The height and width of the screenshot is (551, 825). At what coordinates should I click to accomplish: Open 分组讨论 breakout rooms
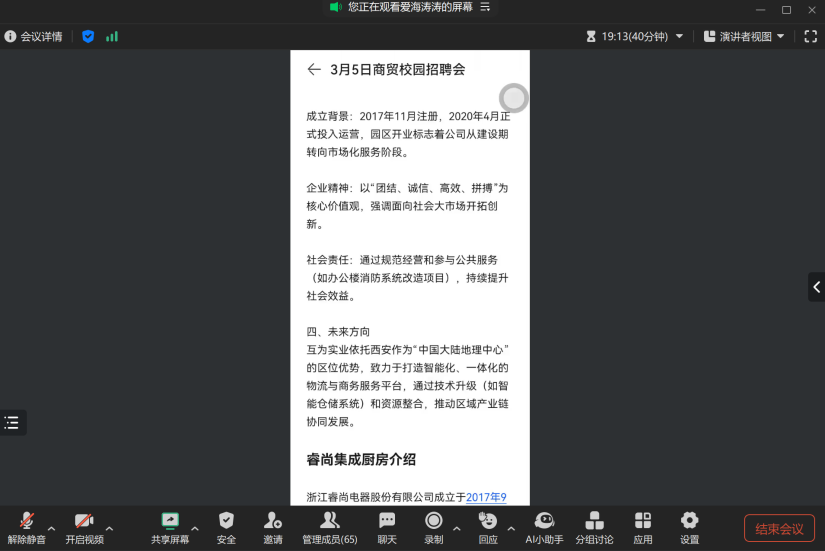pyautogui.click(x=594, y=526)
